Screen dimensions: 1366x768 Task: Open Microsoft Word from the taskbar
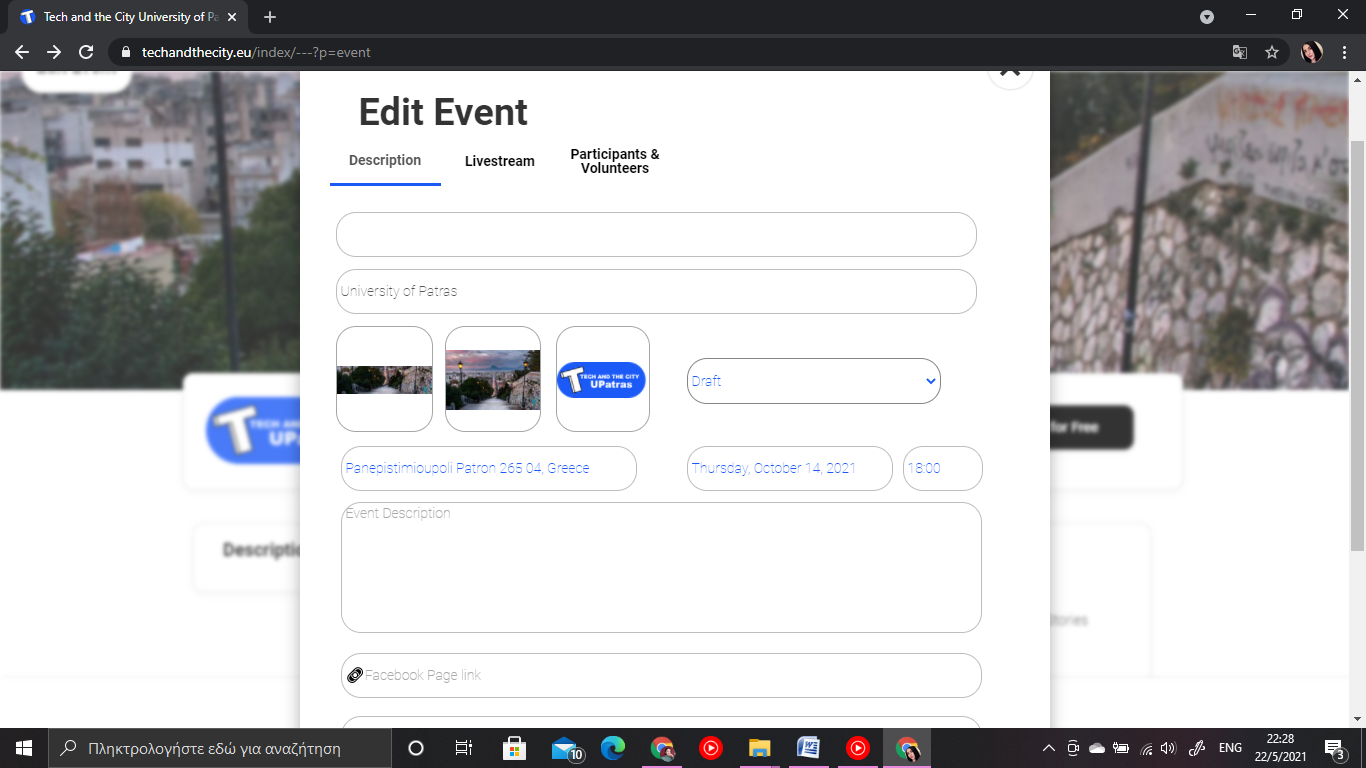click(x=808, y=748)
